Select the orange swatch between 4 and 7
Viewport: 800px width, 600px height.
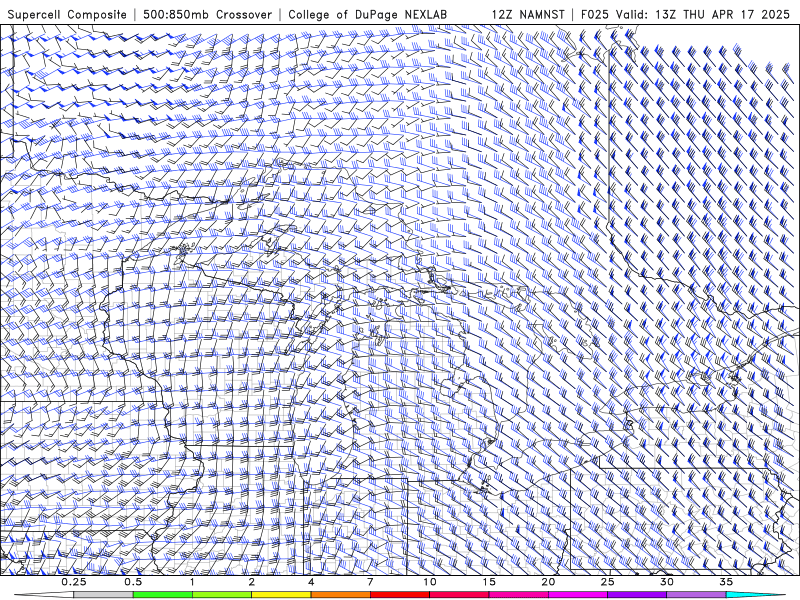340,595
